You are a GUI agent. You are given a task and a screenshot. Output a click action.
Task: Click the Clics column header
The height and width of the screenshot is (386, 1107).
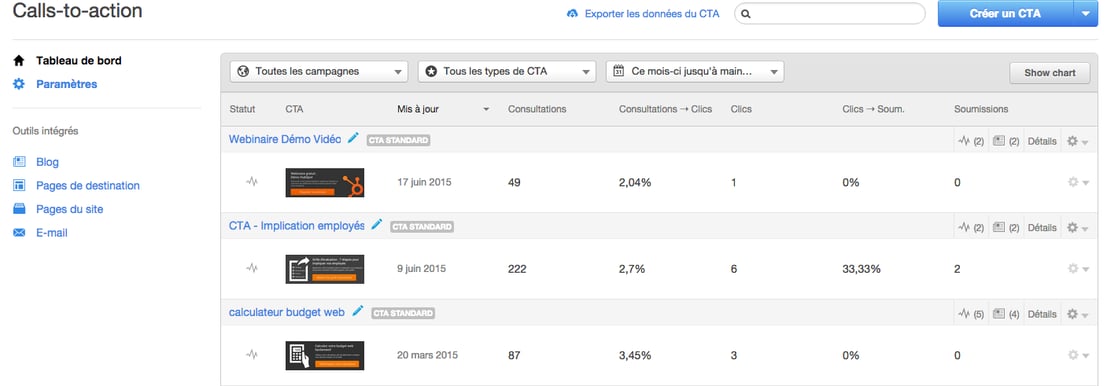click(x=741, y=109)
